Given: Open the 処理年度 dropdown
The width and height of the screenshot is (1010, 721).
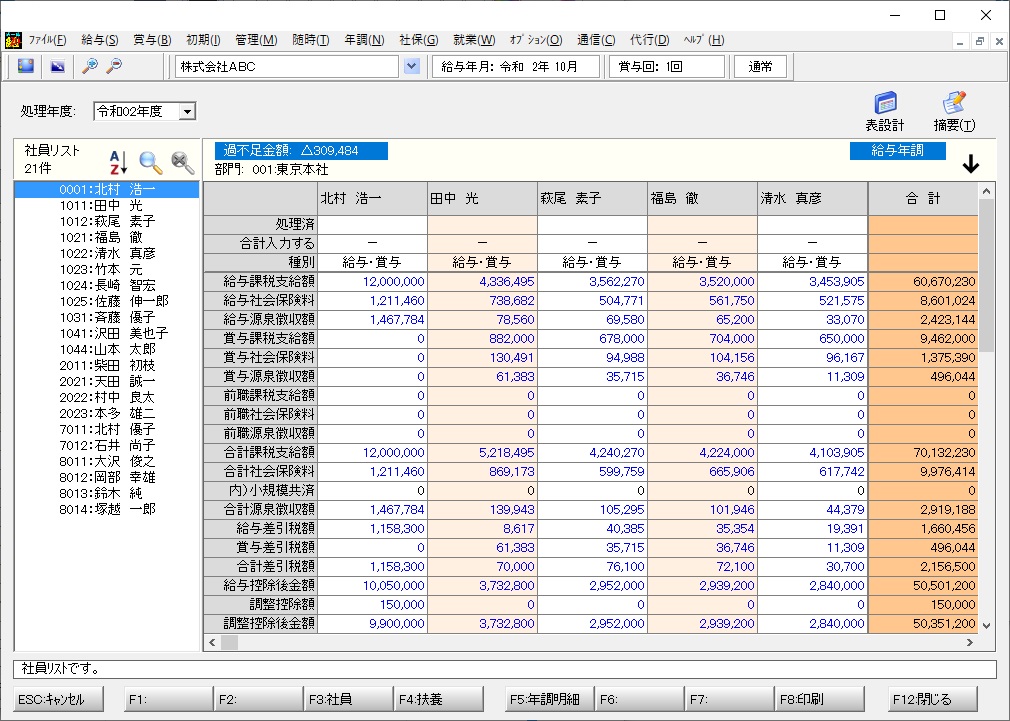Looking at the screenshot, I should [x=187, y=111].
